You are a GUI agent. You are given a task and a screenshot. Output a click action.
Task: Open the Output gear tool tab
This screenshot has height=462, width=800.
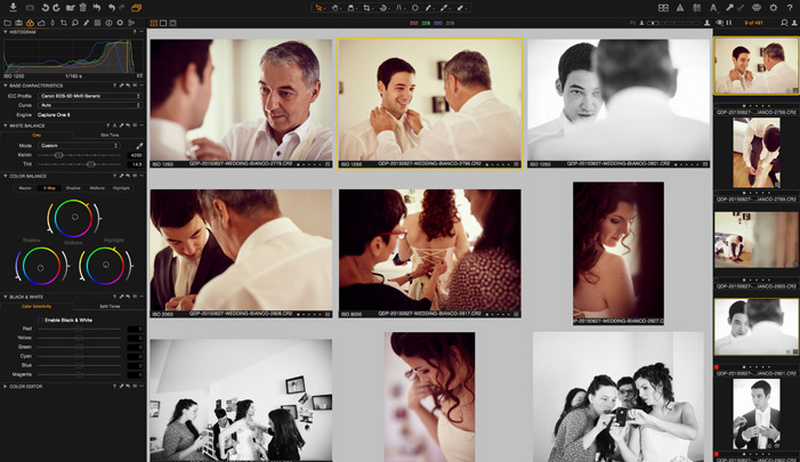[x=120, y=23]
